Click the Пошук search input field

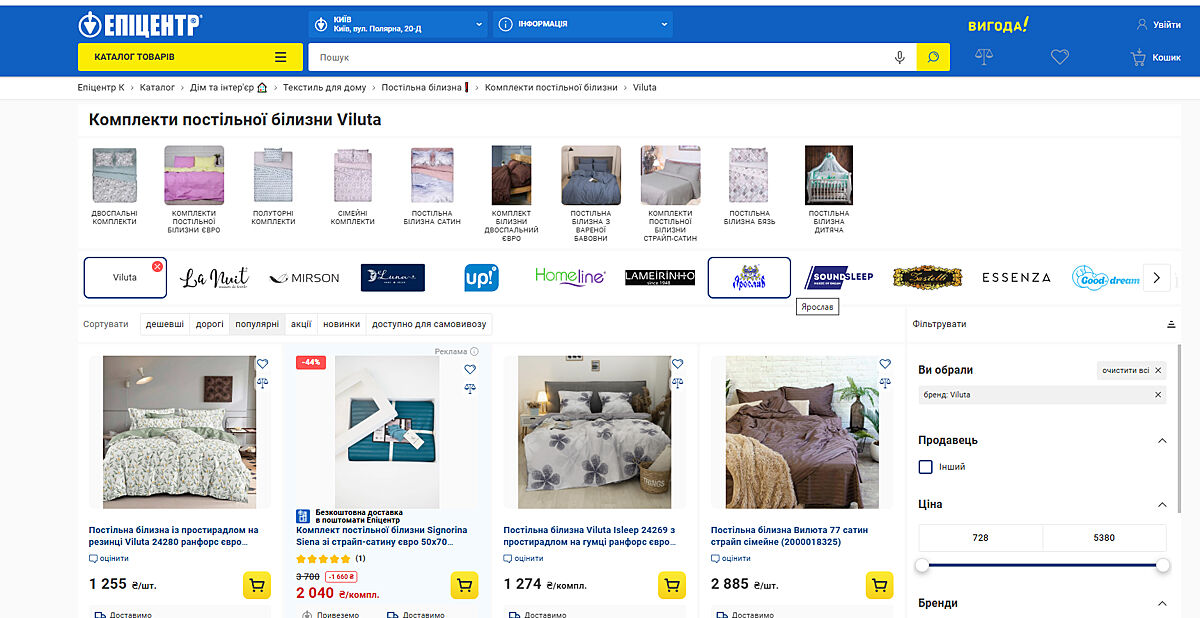tap(600, 57)
